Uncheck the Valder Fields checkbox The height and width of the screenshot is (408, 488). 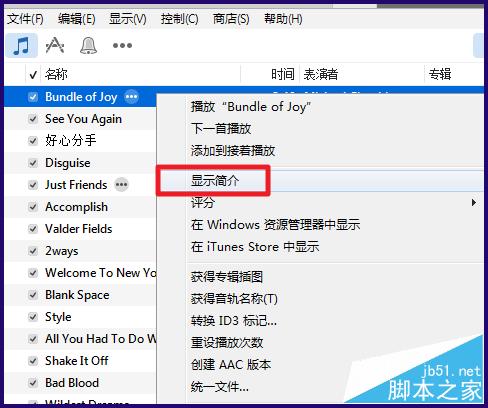[33, 229]
